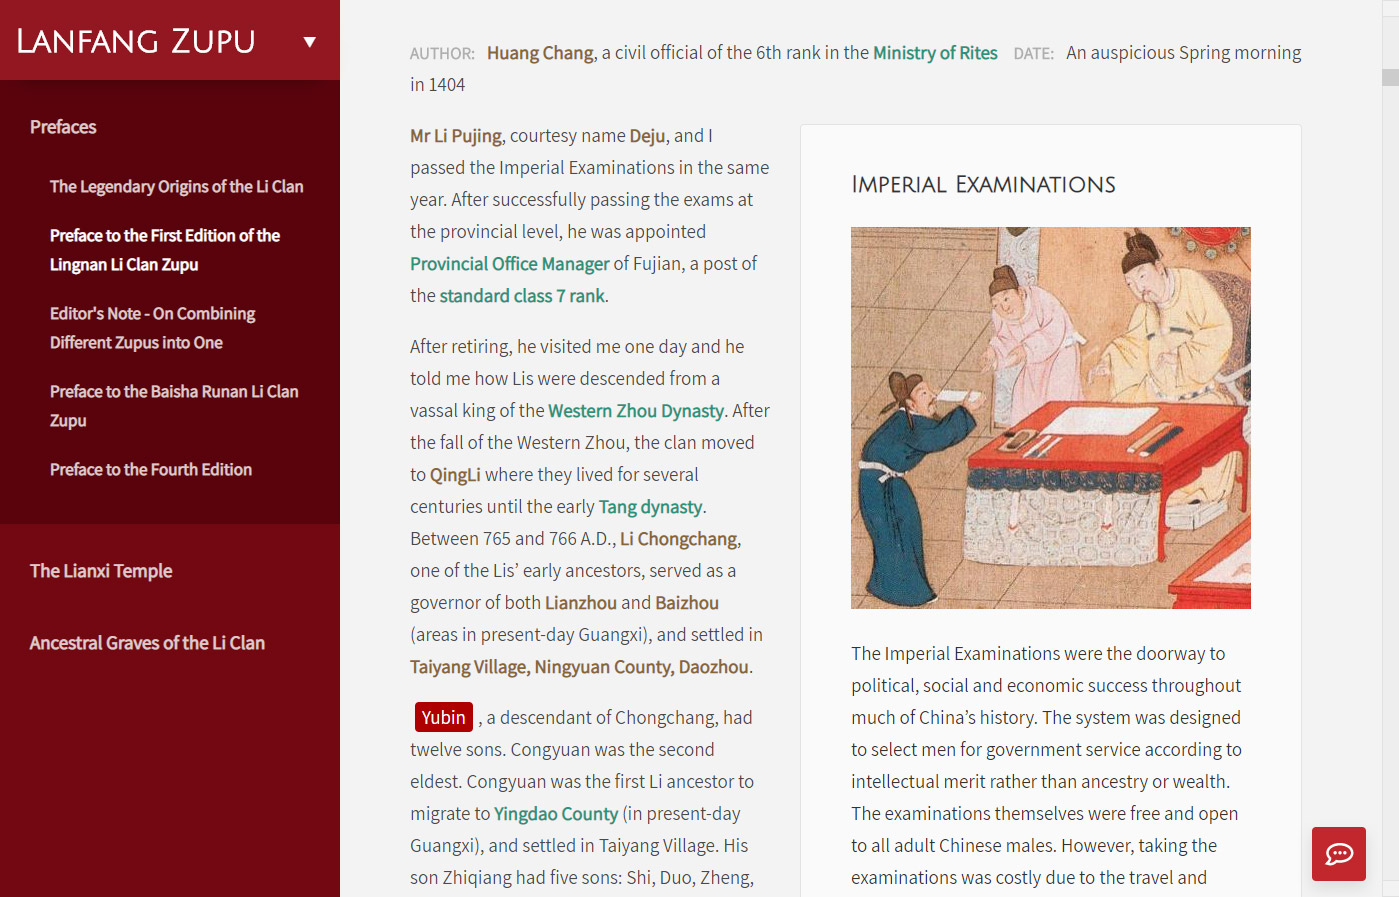Open the red chat bubble button
Screen dimensions: 1399x897
click(1338, 854)
